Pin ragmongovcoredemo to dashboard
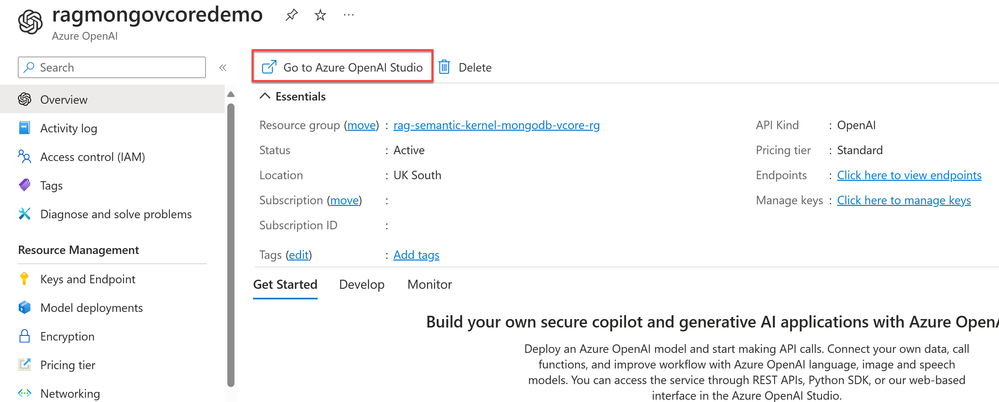999x402 pixels. tap(291, 16)
